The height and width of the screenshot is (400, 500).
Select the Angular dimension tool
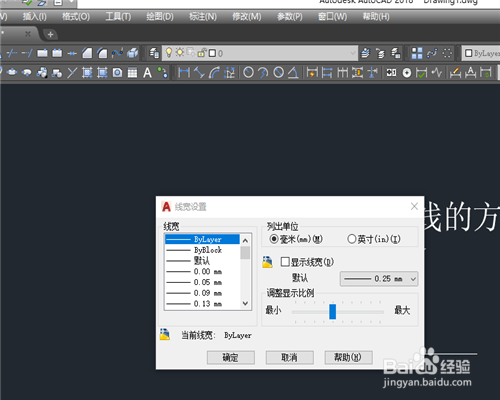[293, 72]
